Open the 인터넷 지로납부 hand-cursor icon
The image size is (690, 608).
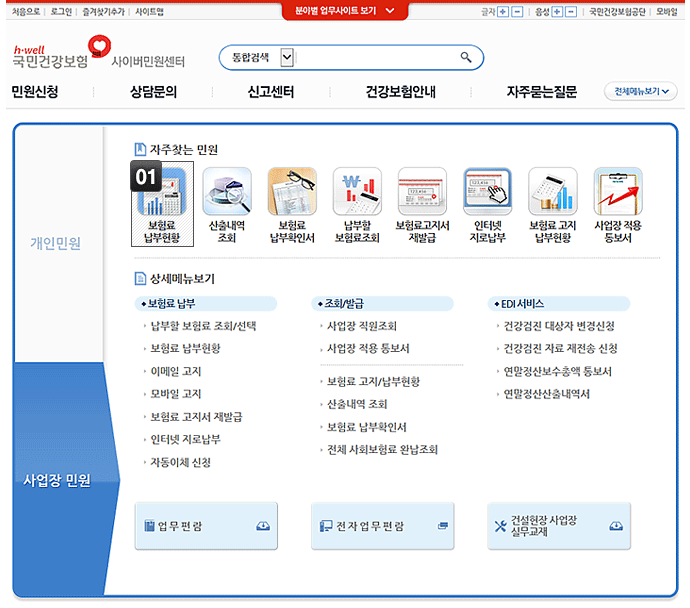[x=488, y=191]
